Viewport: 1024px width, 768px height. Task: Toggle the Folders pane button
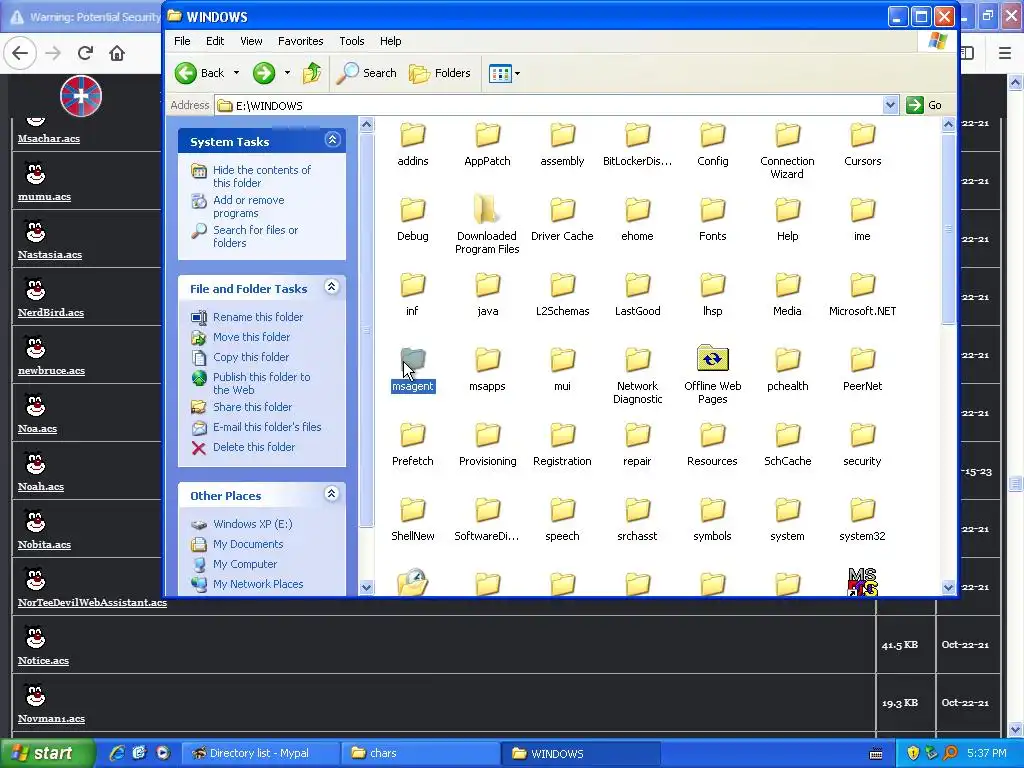pos(440,73)
